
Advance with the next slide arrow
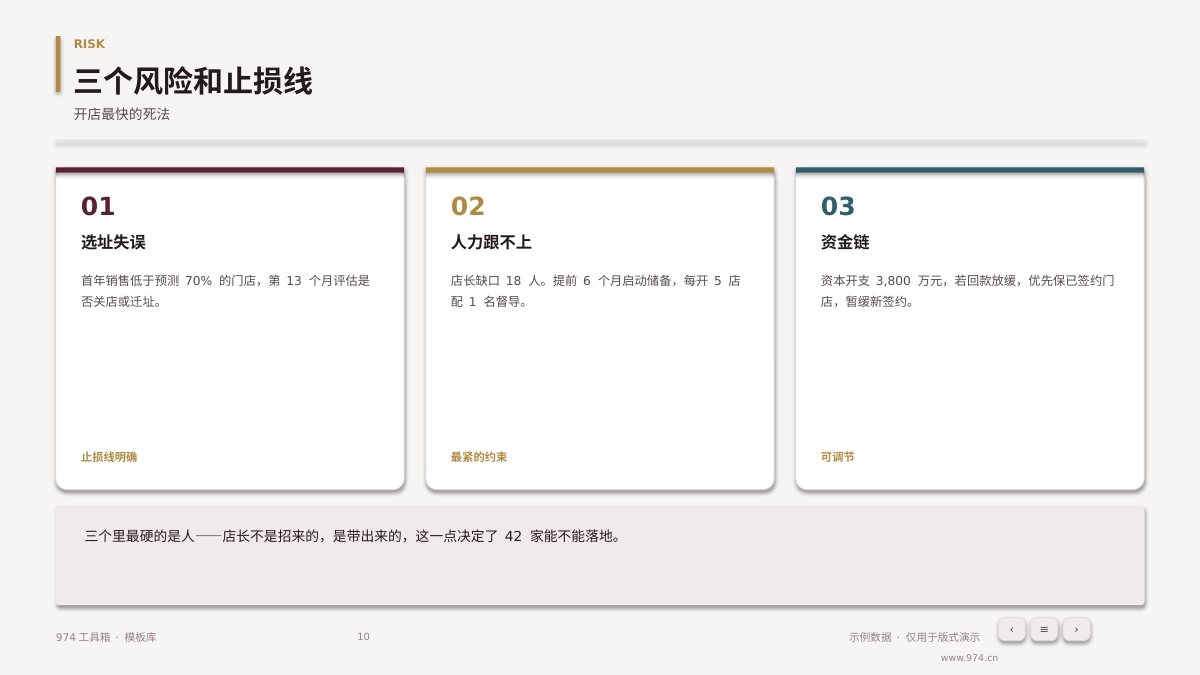pos(1076,629)
